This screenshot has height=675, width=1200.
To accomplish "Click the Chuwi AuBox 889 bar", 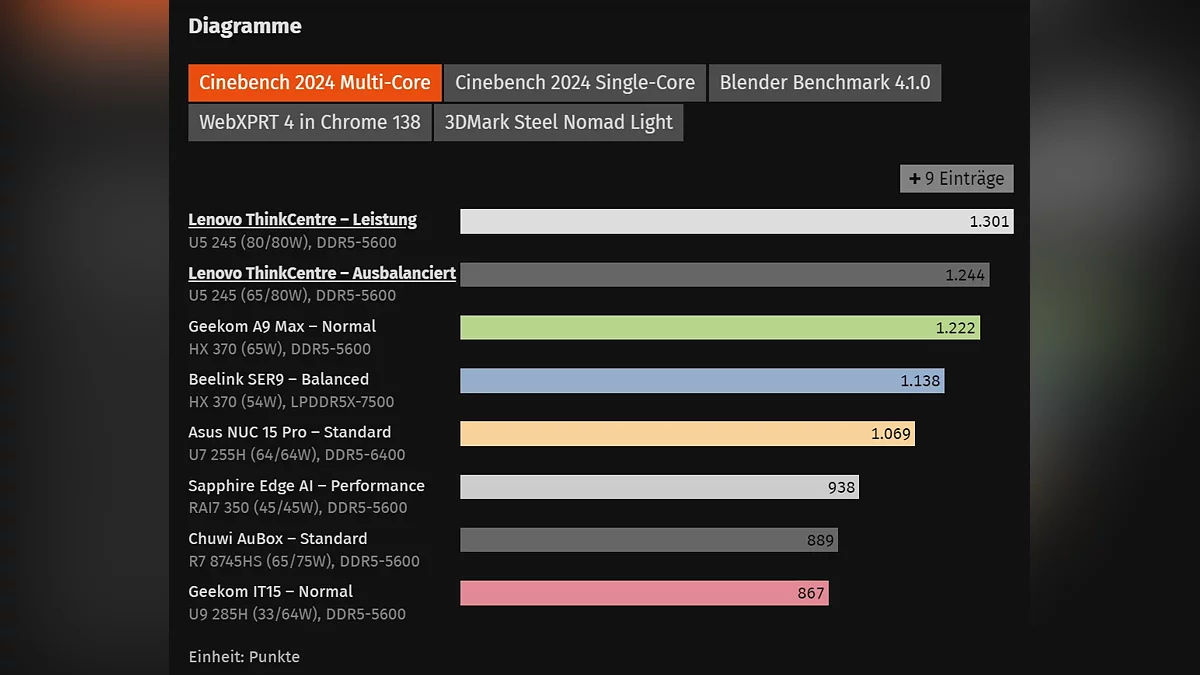I will tap(648, 540).
